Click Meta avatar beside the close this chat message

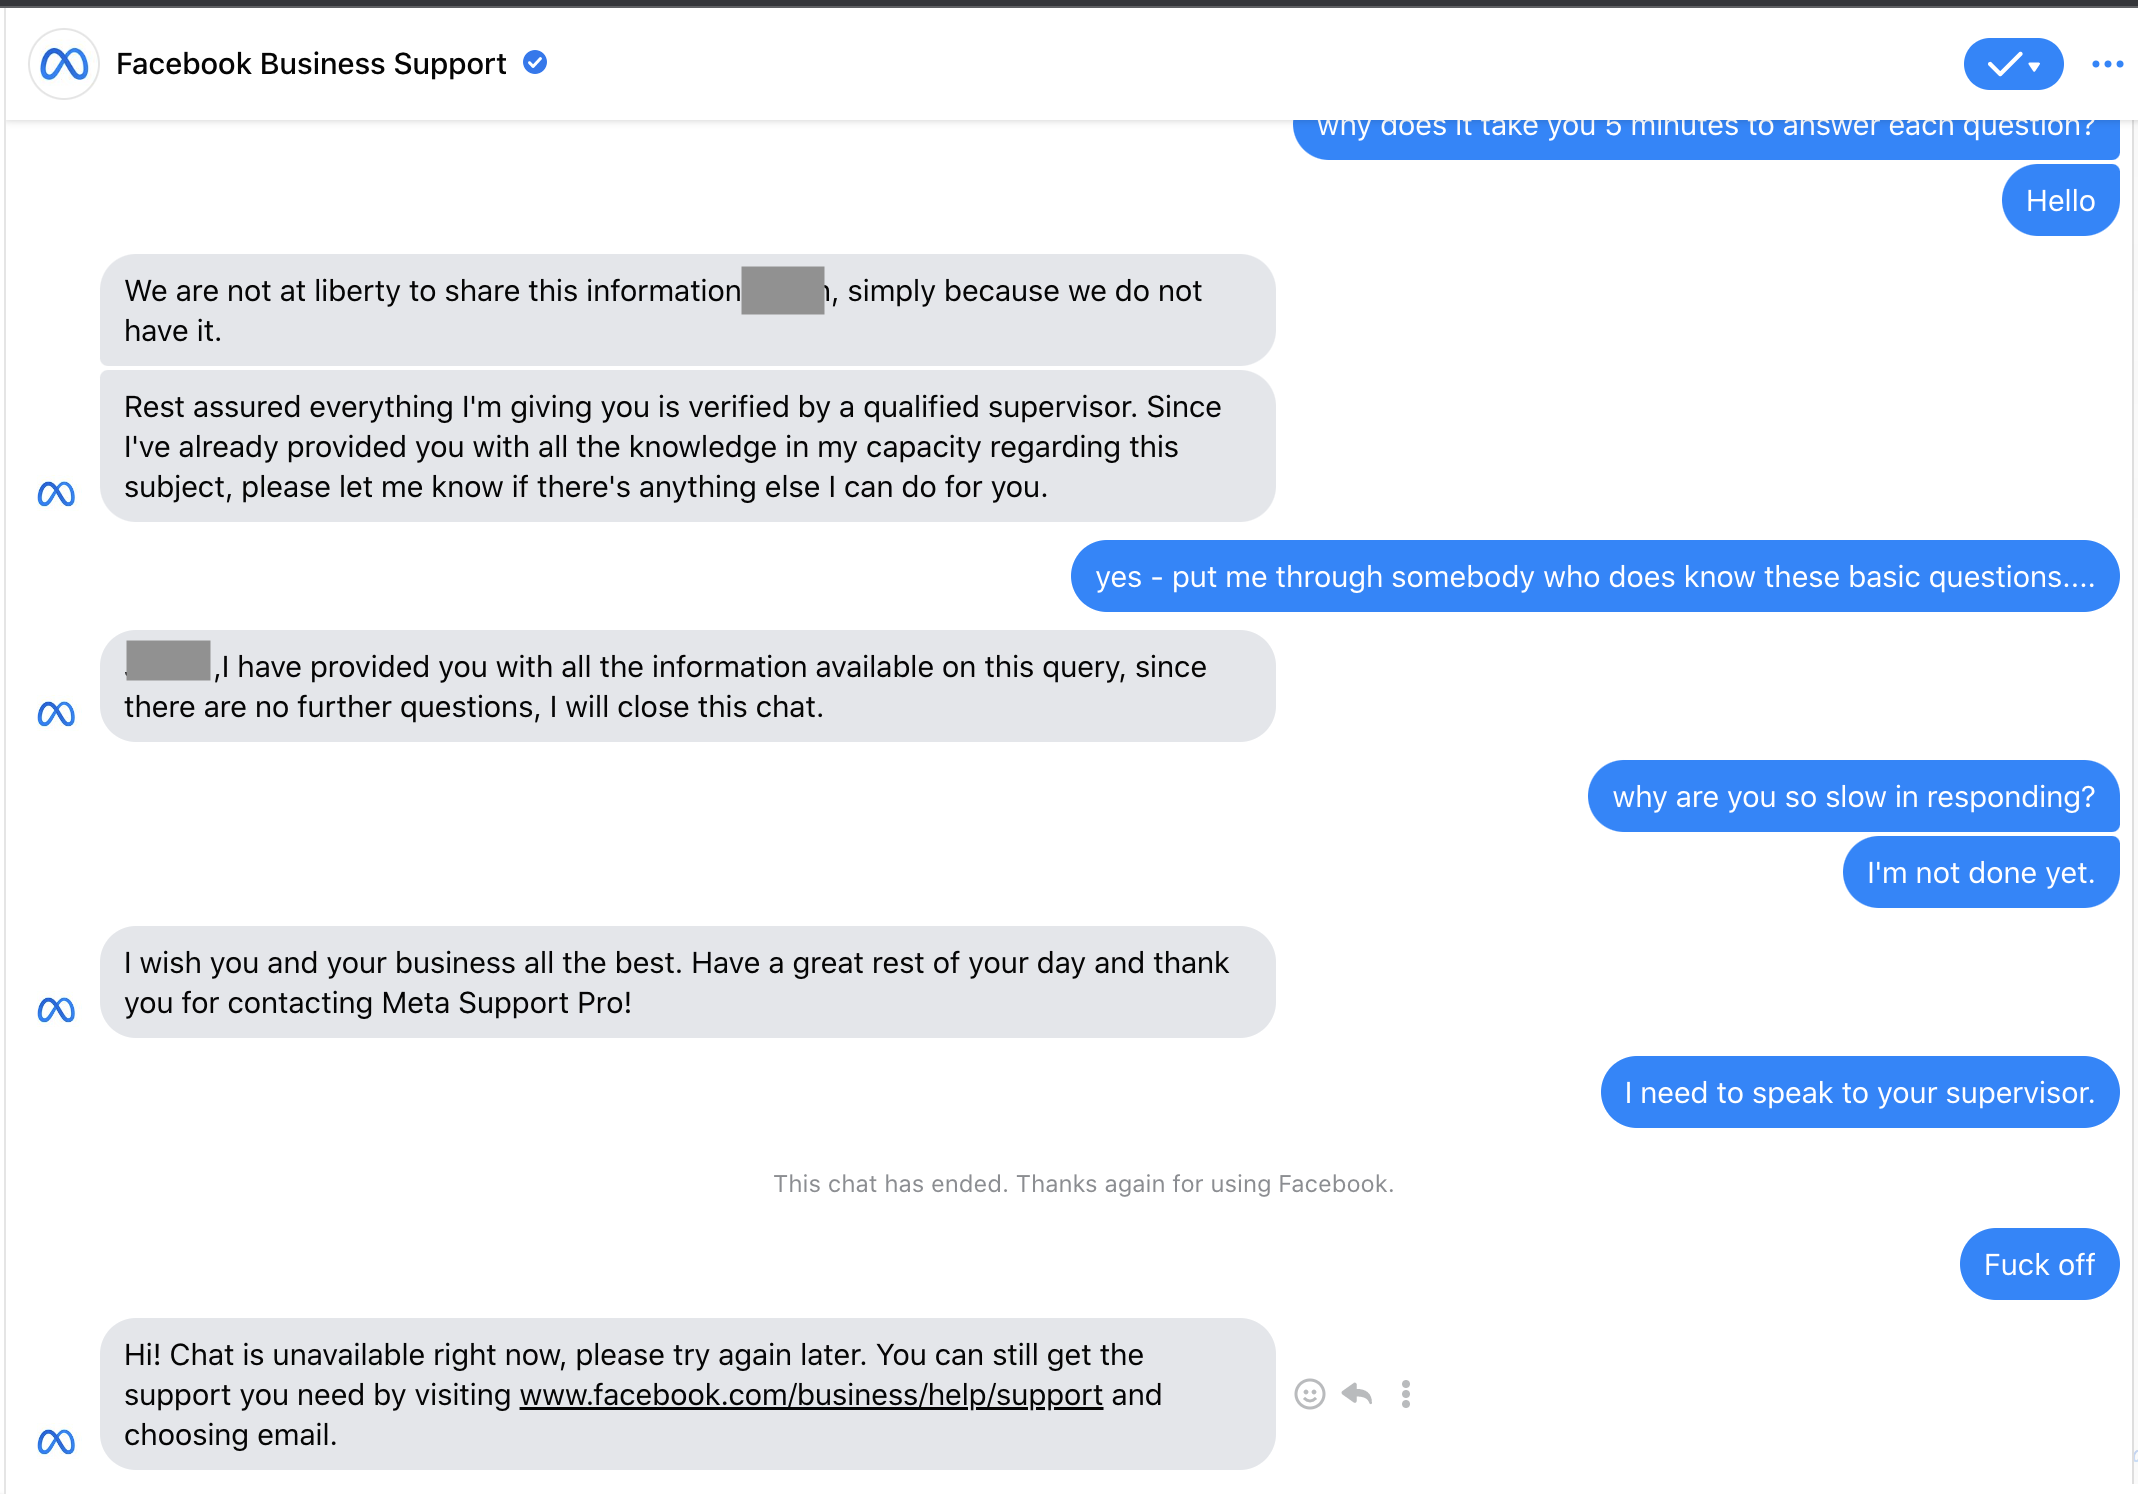coord(56,714)
